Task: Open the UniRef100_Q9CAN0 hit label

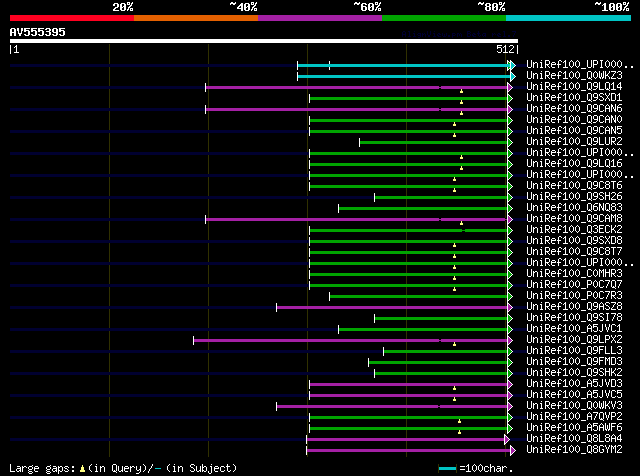Action: click(574, 120)
